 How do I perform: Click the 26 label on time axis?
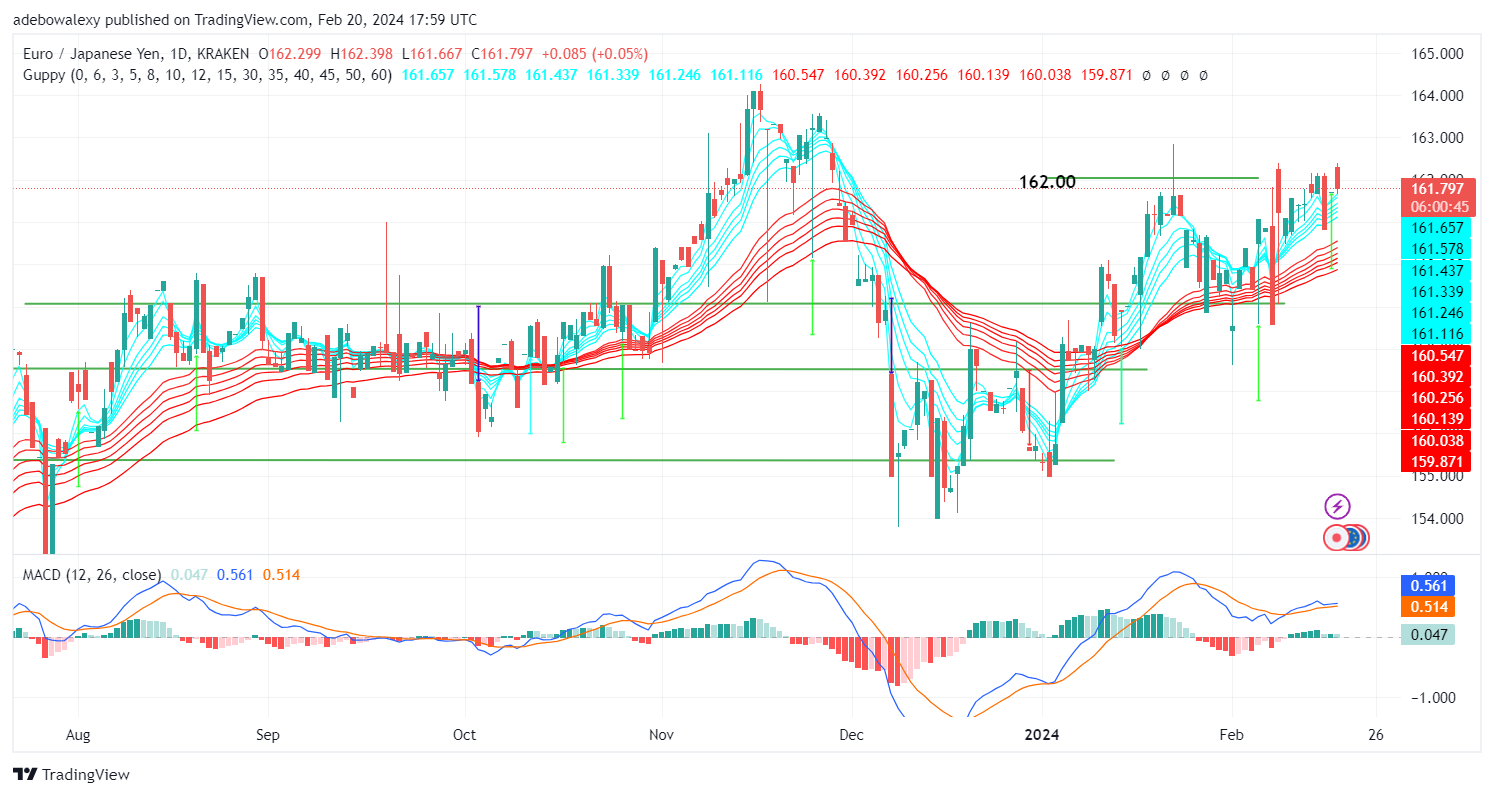1376,735
